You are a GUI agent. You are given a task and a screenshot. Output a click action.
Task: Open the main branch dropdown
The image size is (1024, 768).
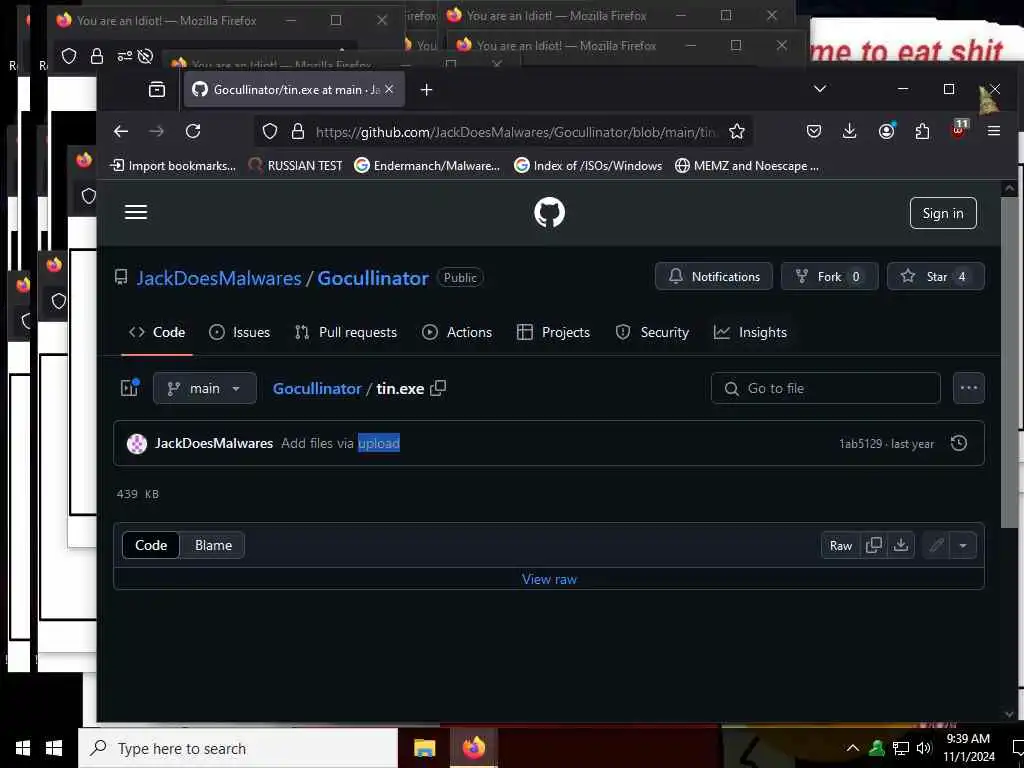(204, 389)
